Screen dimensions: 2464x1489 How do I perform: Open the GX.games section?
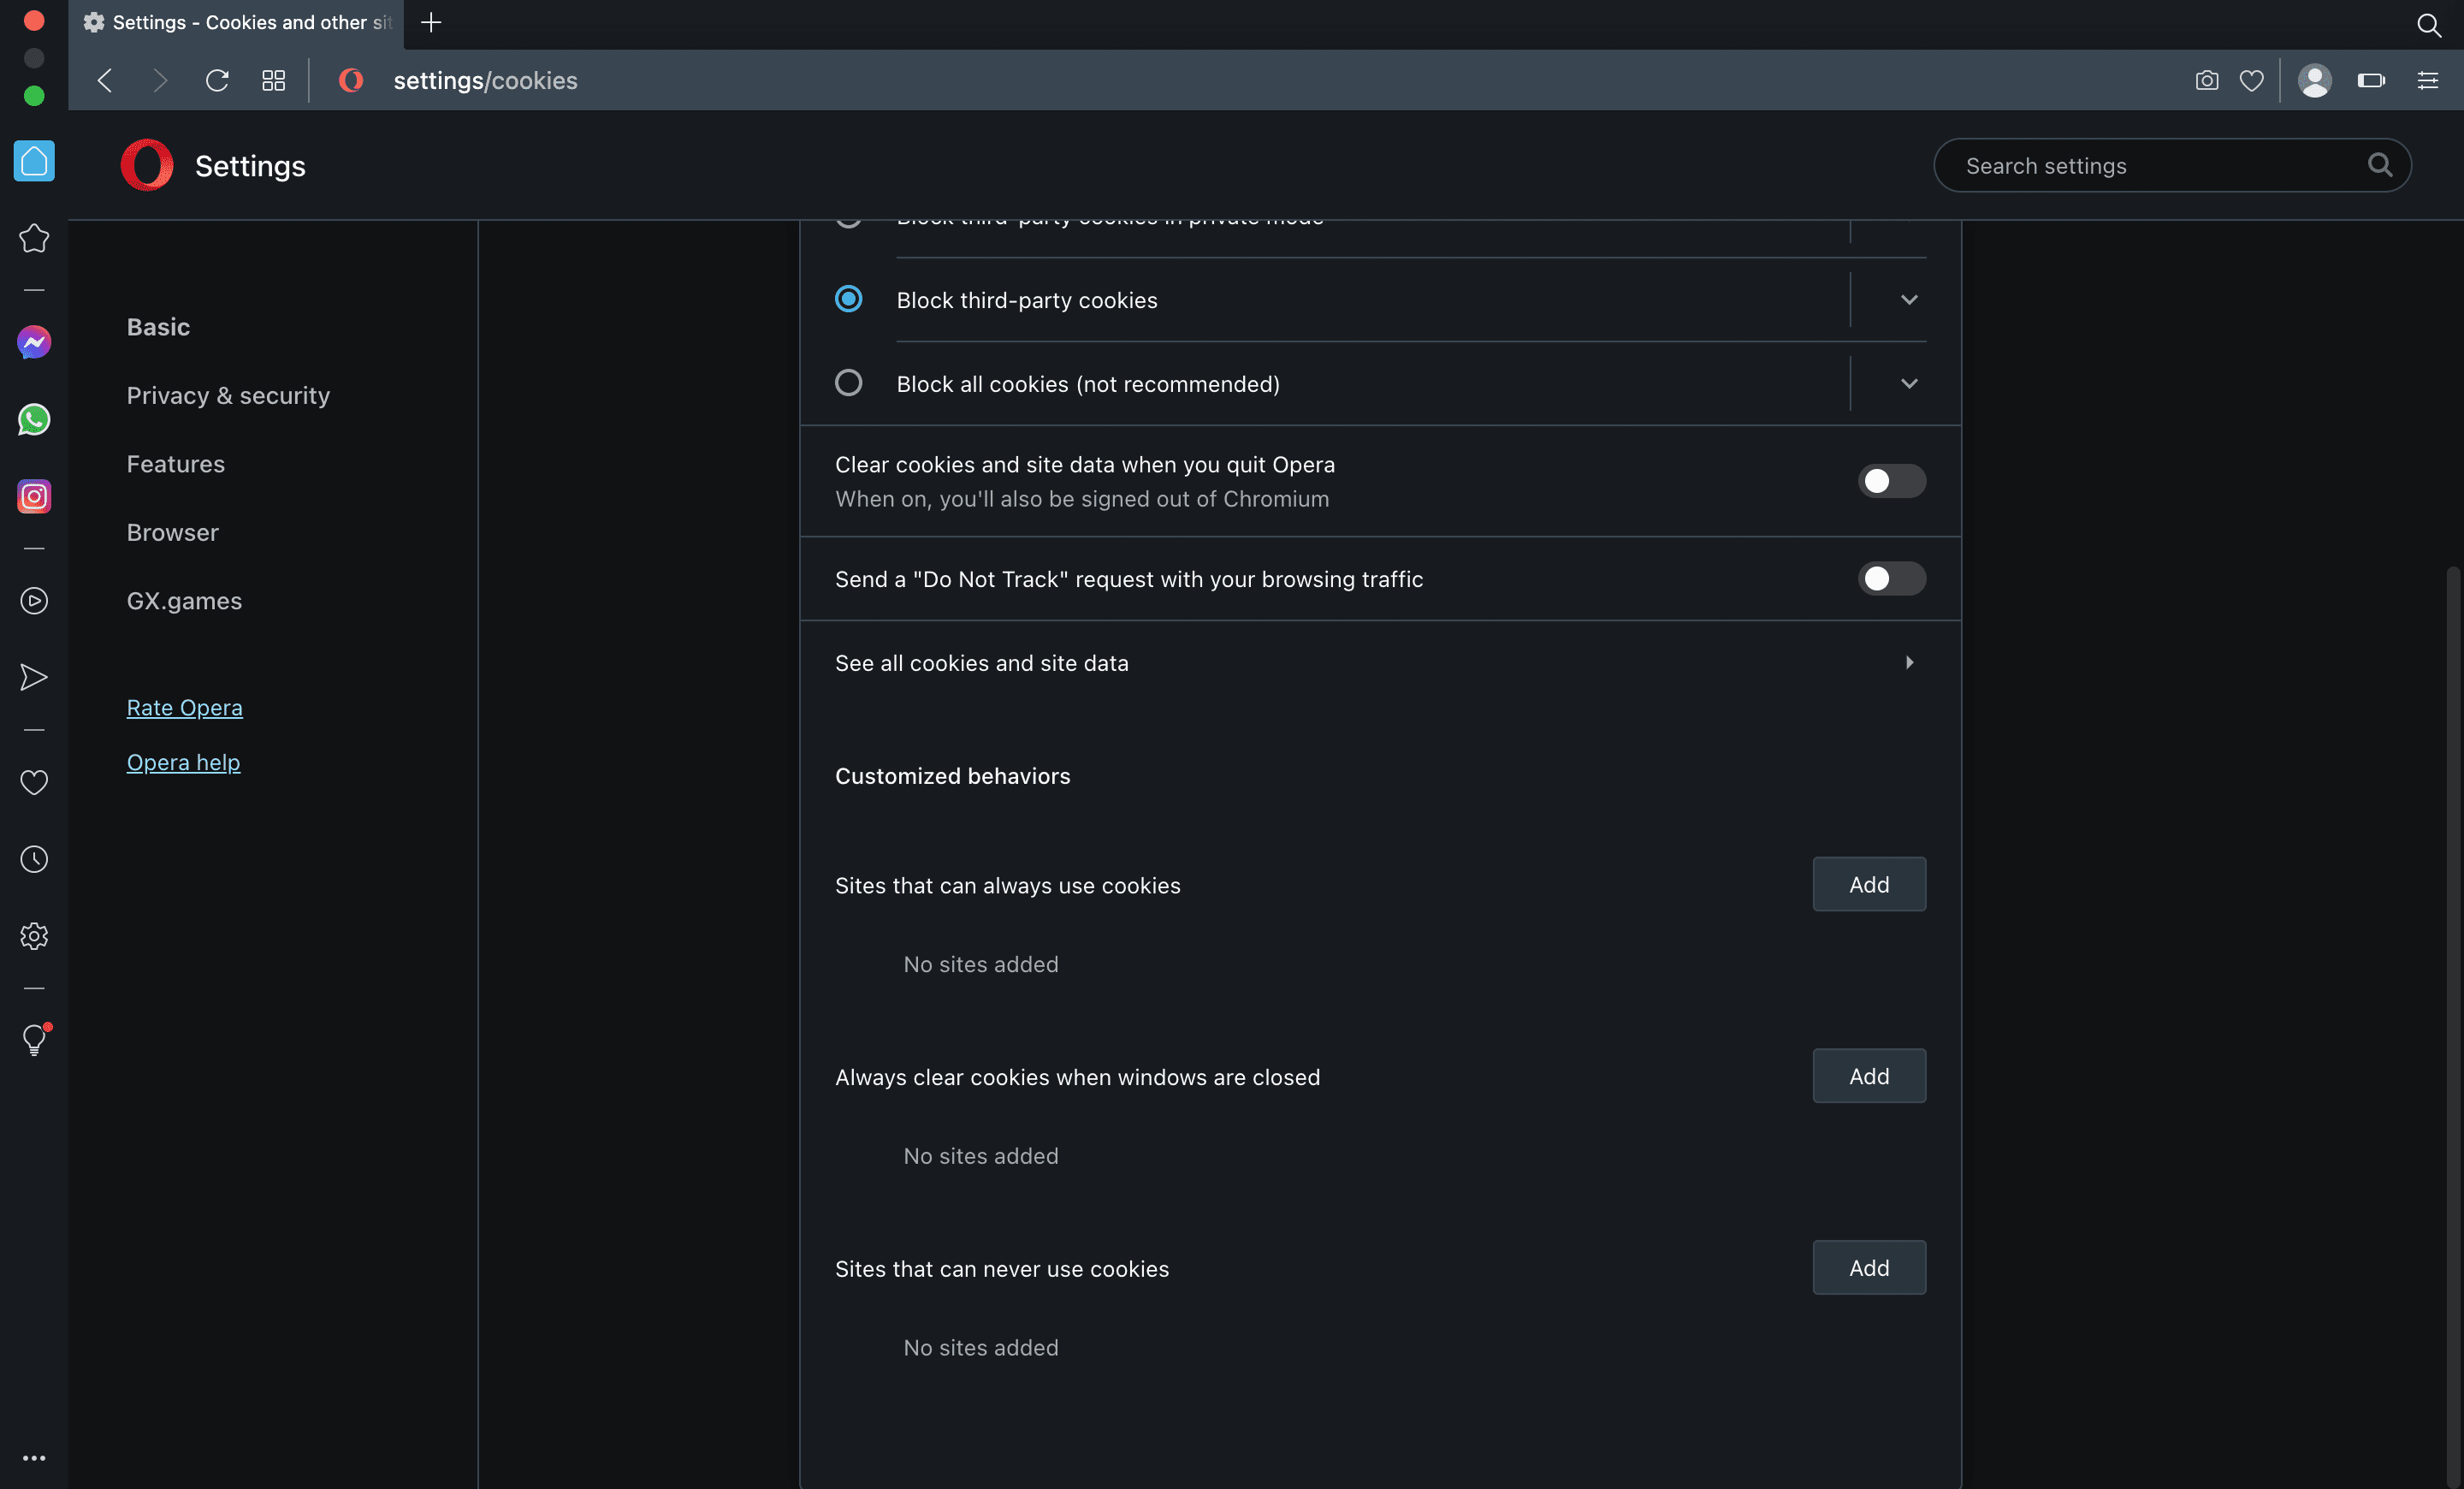(185, 600)
